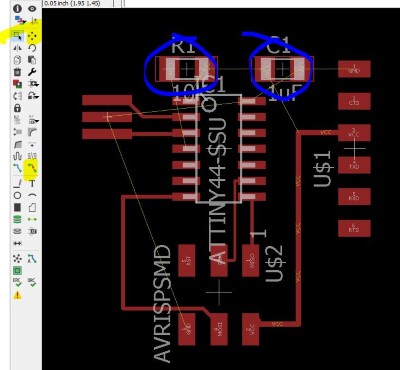The width and height of the screenshot is (400, 370).
Task: Select the Lock padlock tool
Action: point(17,108)
